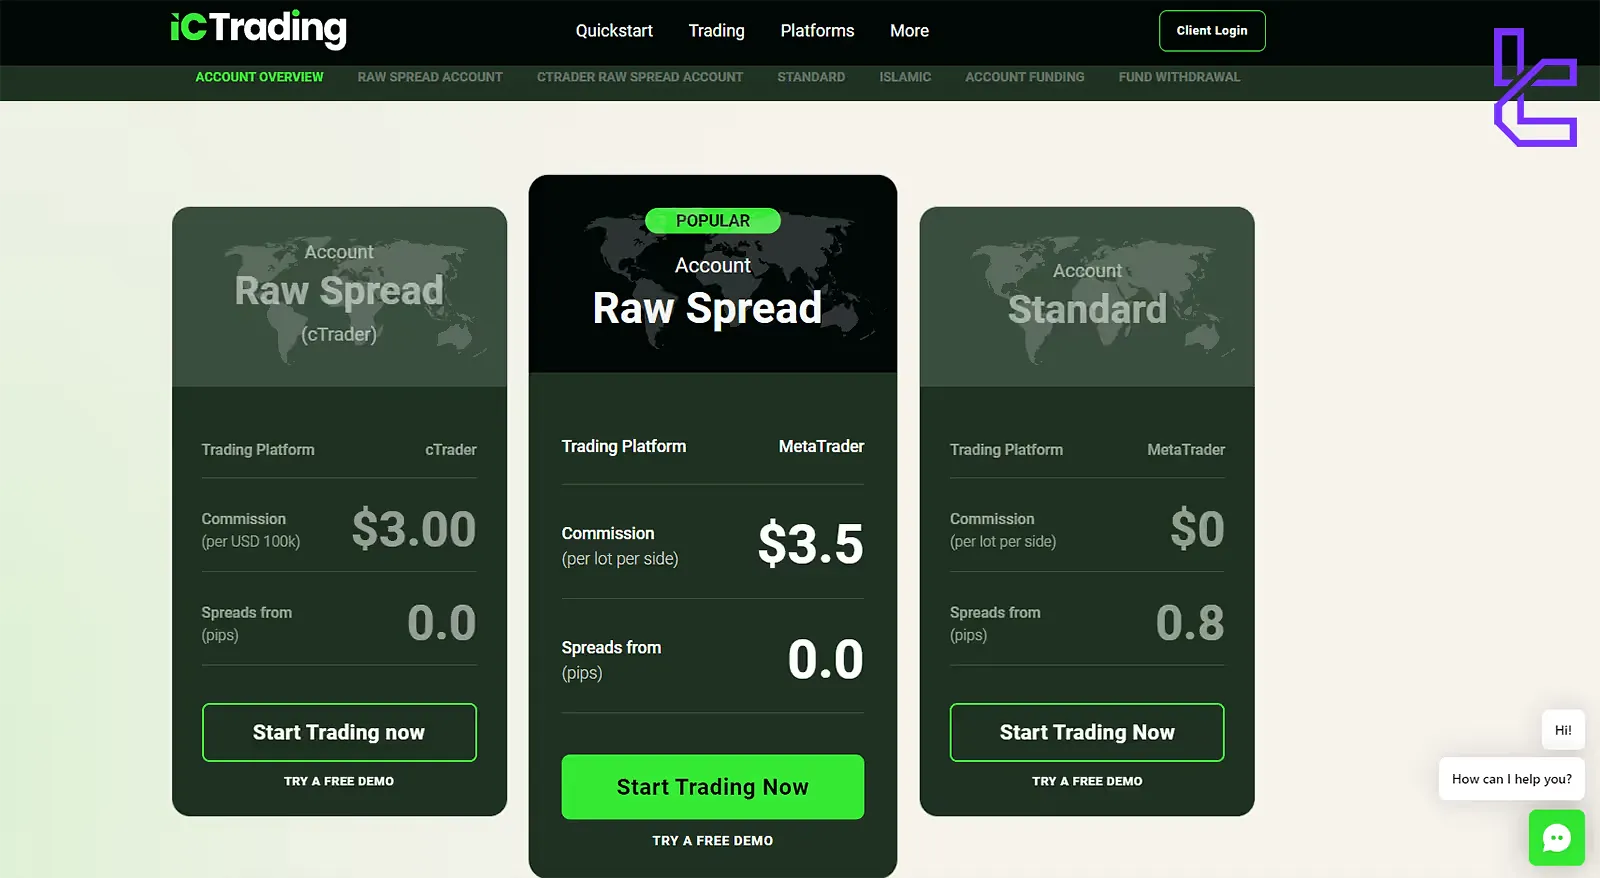
Task: Open the live chat bubble icon
Action: (x=1556, y=837)
